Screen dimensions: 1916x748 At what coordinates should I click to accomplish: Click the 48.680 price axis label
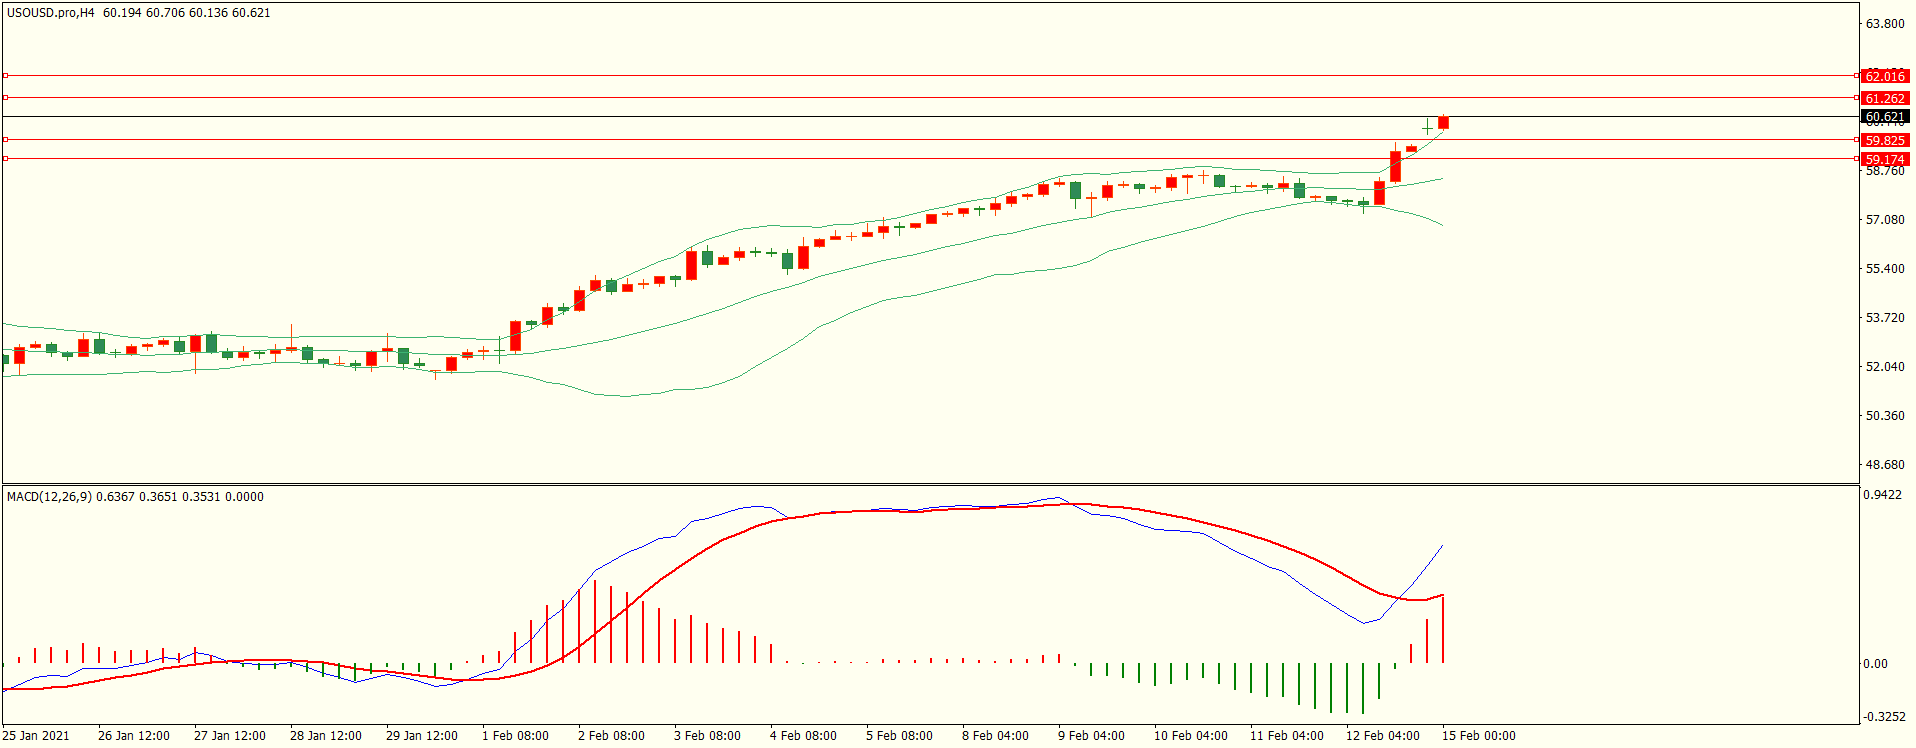(x=1885, y=465)
